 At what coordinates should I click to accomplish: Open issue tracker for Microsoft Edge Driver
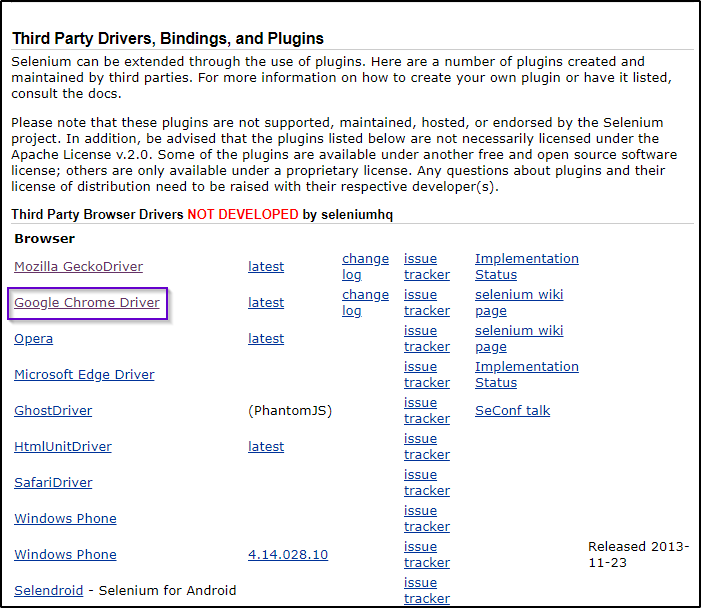pos(427,375)
